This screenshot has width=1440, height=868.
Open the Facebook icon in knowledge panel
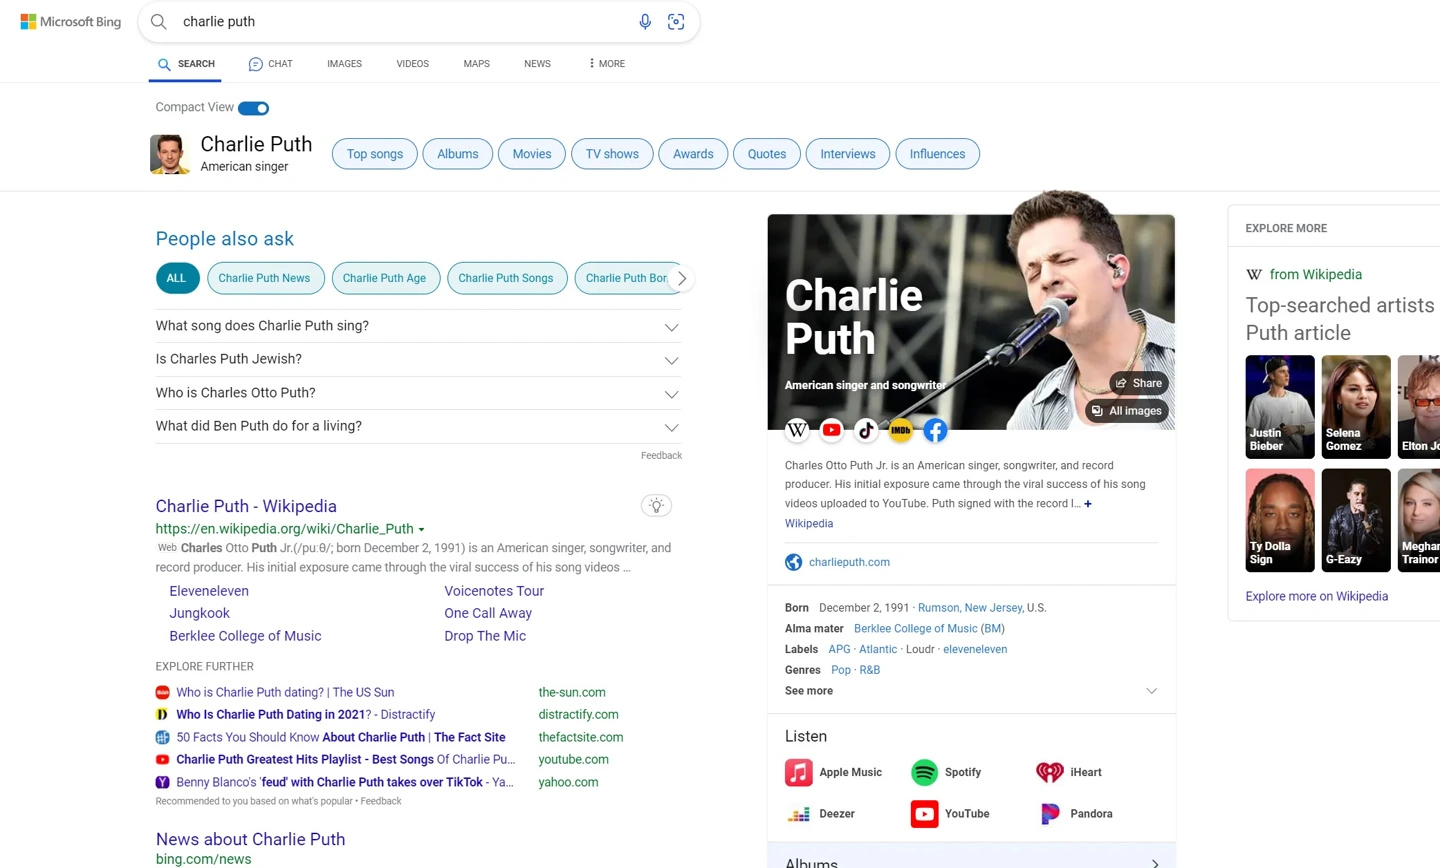pos(935,430)
